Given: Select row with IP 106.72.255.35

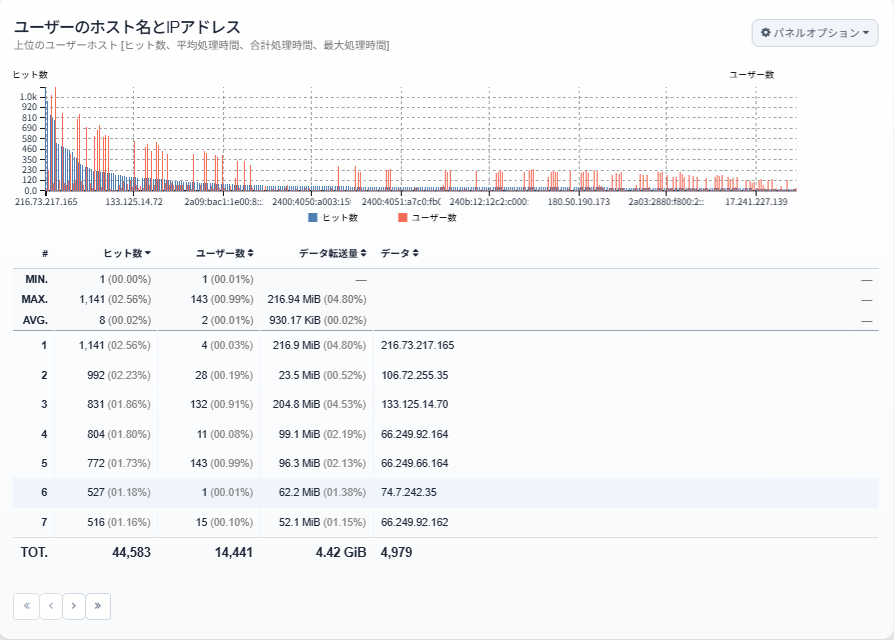Looking at the screenshot, I should (x=445, y=375).
